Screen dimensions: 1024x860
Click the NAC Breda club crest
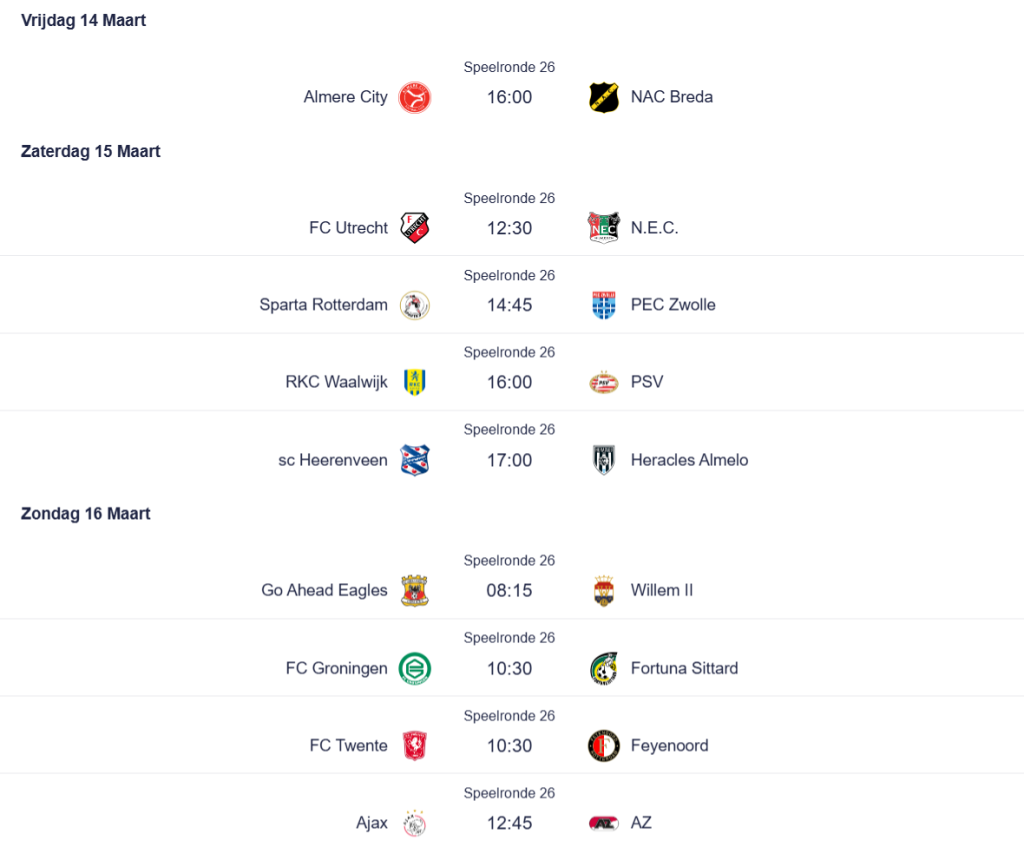pos(604,97)
